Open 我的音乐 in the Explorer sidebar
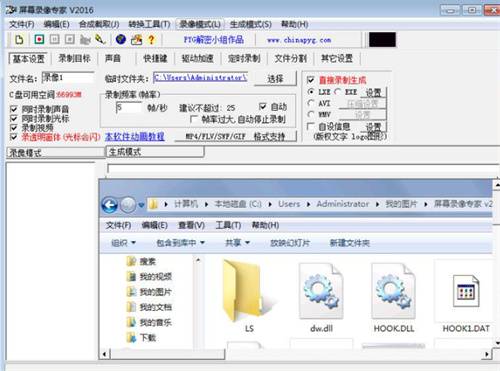The width and height of the screenshot is (500, 371). point(149,322)
